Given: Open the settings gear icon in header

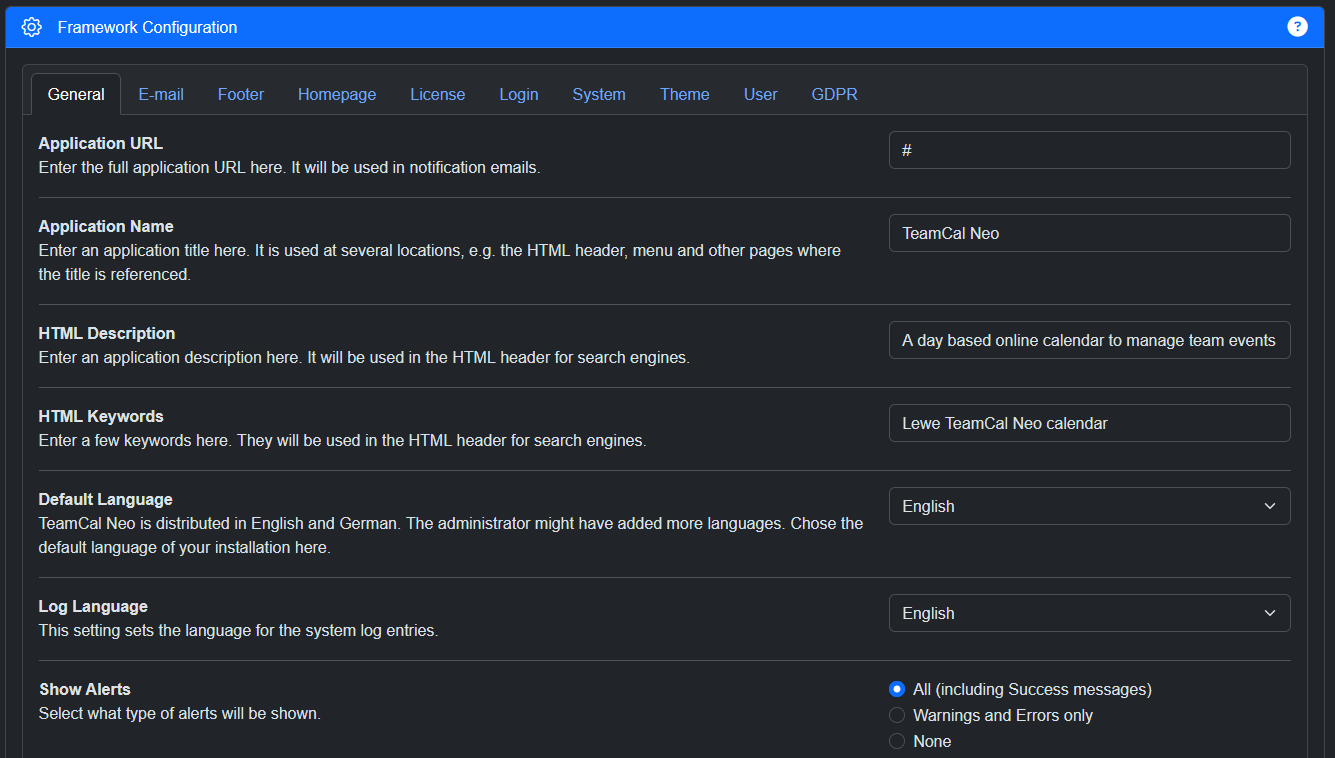Looking at the screenshot, I should coord(31,27).
